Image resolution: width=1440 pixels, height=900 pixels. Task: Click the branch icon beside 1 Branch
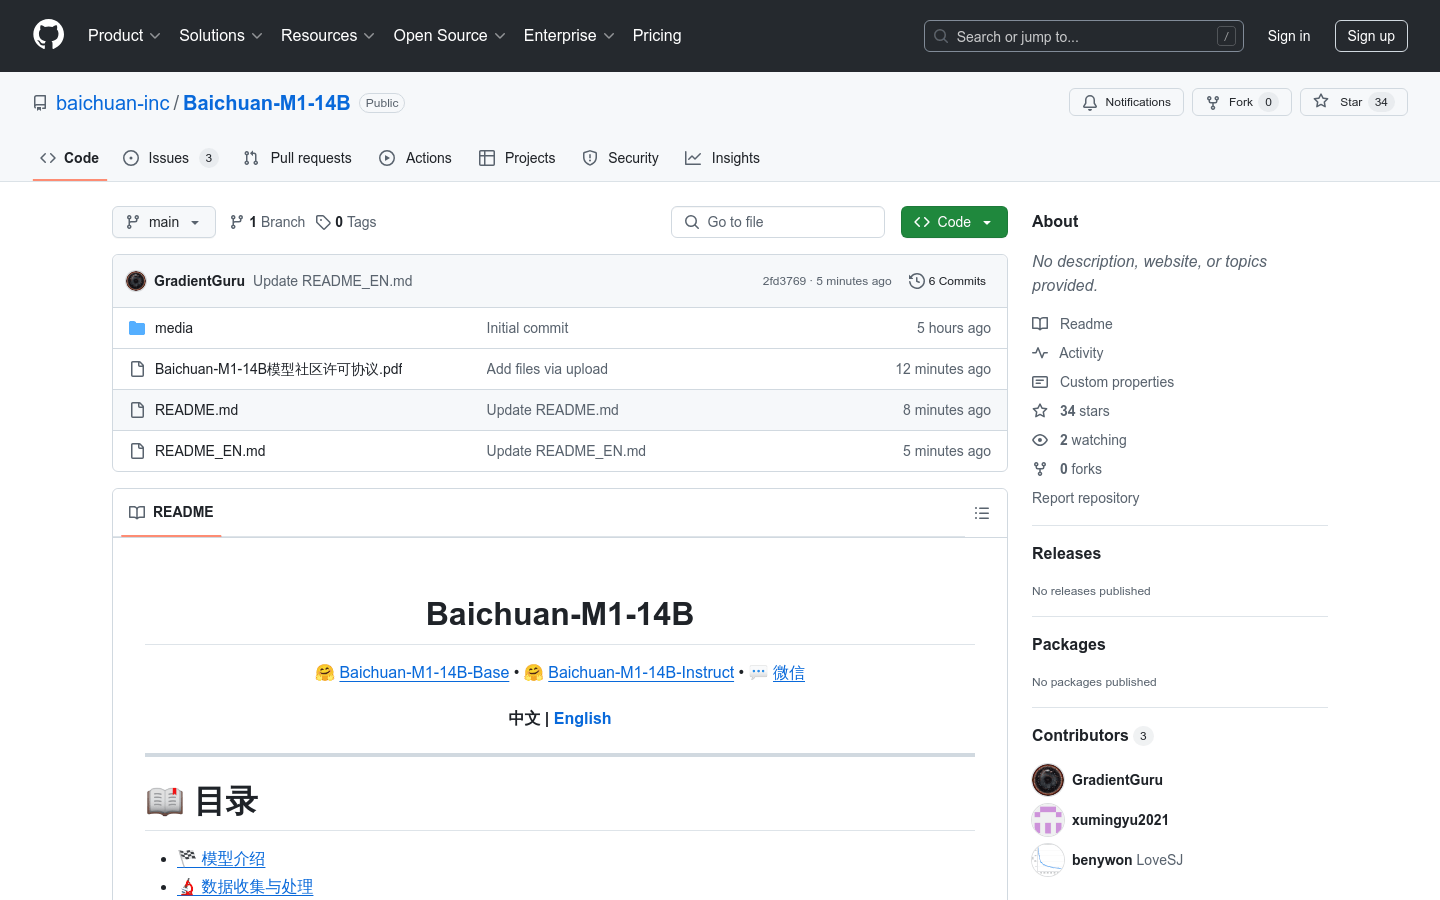point(236,221)
